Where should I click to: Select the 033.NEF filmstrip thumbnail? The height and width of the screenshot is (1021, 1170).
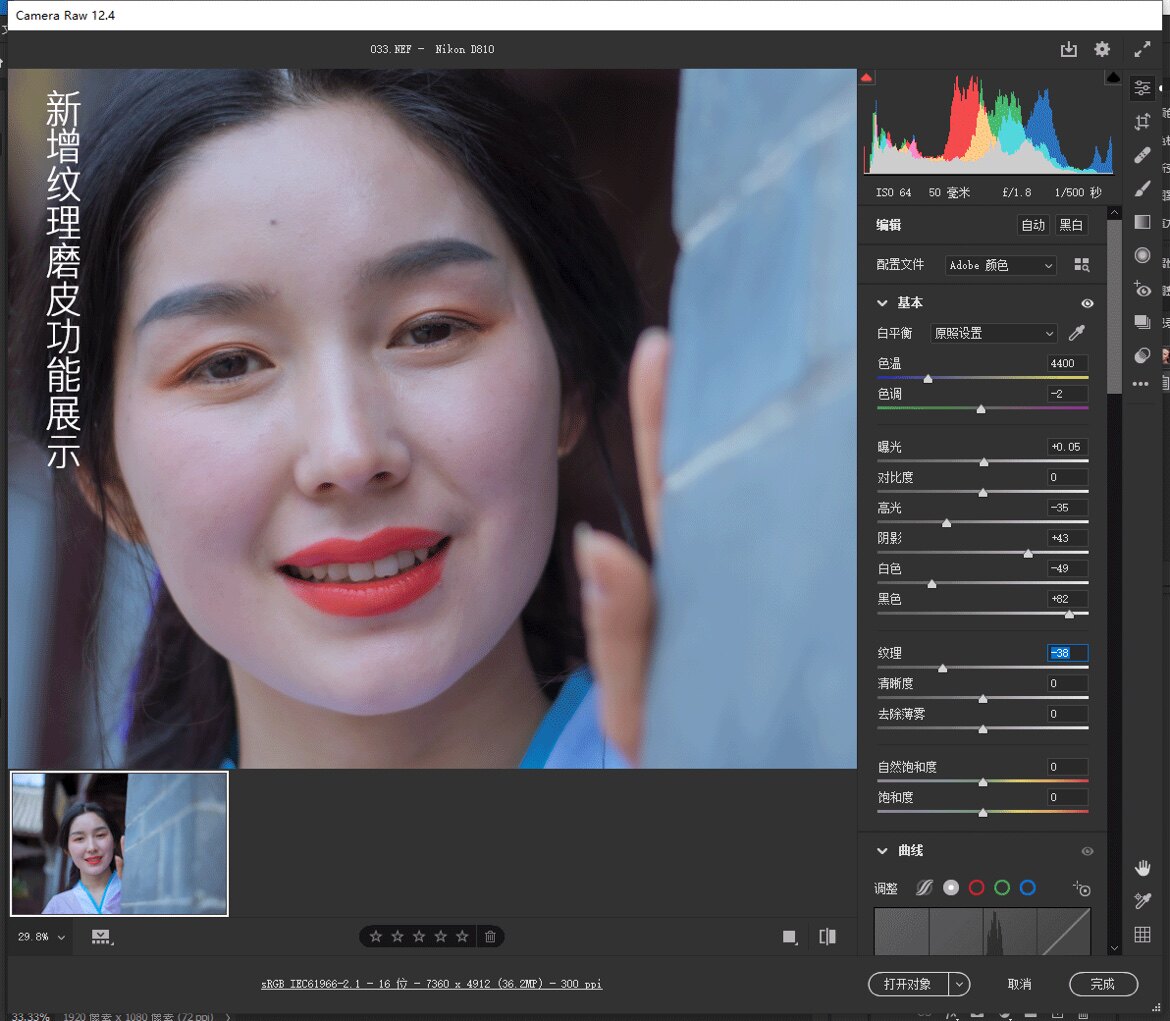tap(119, 843)
